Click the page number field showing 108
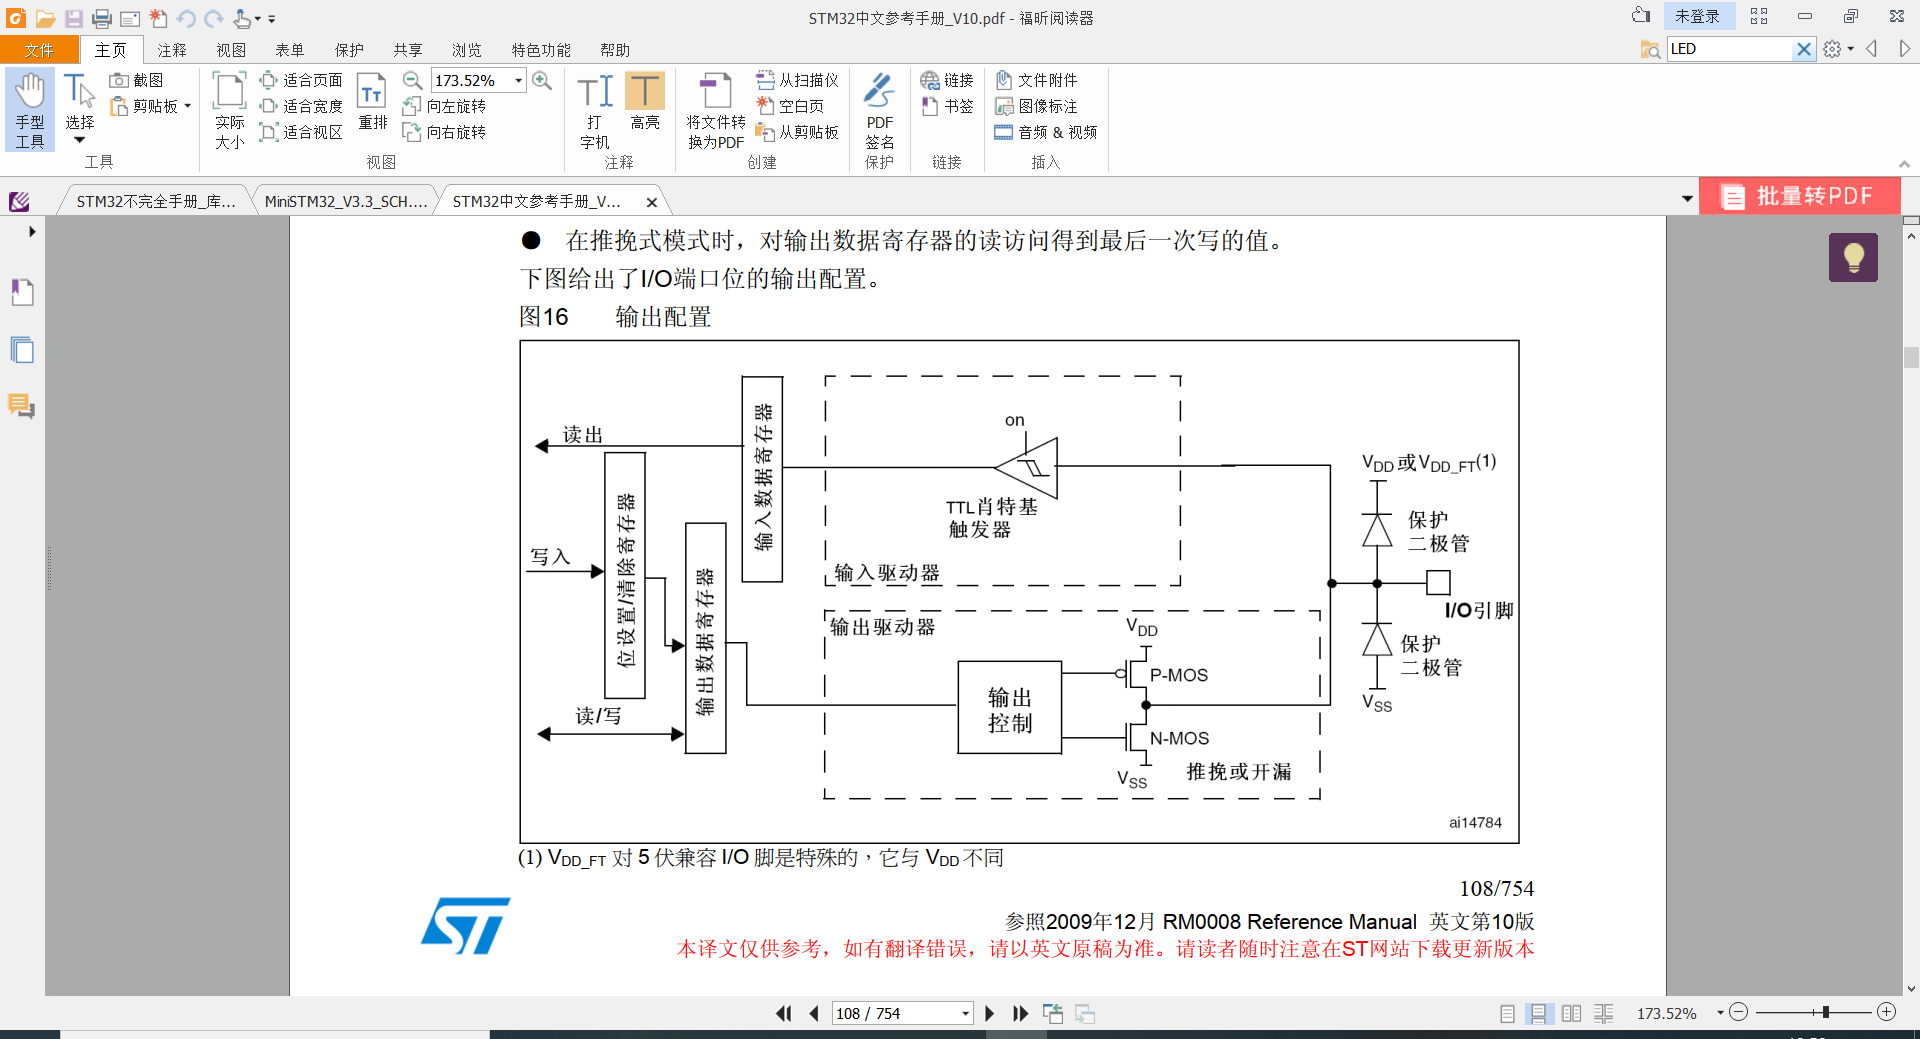The height and width of the screenshot is (1039, 1920). pyautogui.click(x=895, y=1013)
